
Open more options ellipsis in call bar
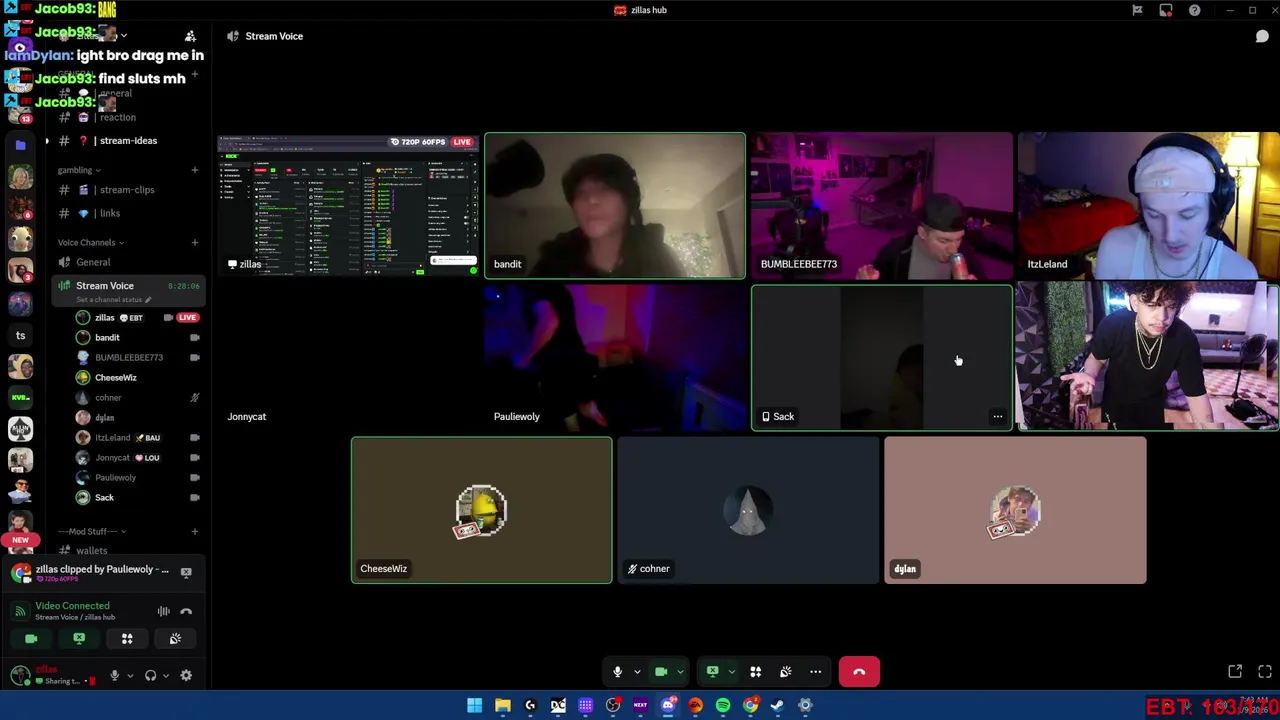[816, 672]
